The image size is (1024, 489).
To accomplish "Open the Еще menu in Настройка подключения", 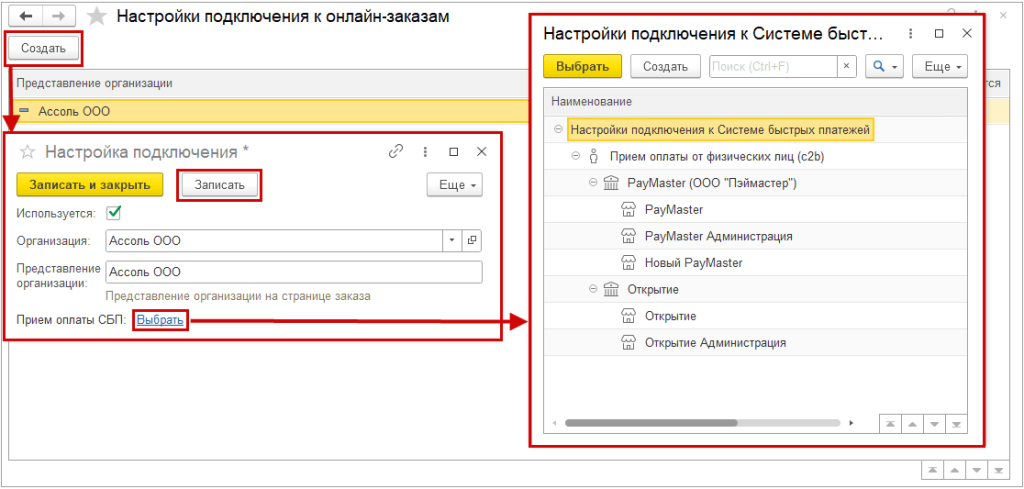I will coord(454,185).
